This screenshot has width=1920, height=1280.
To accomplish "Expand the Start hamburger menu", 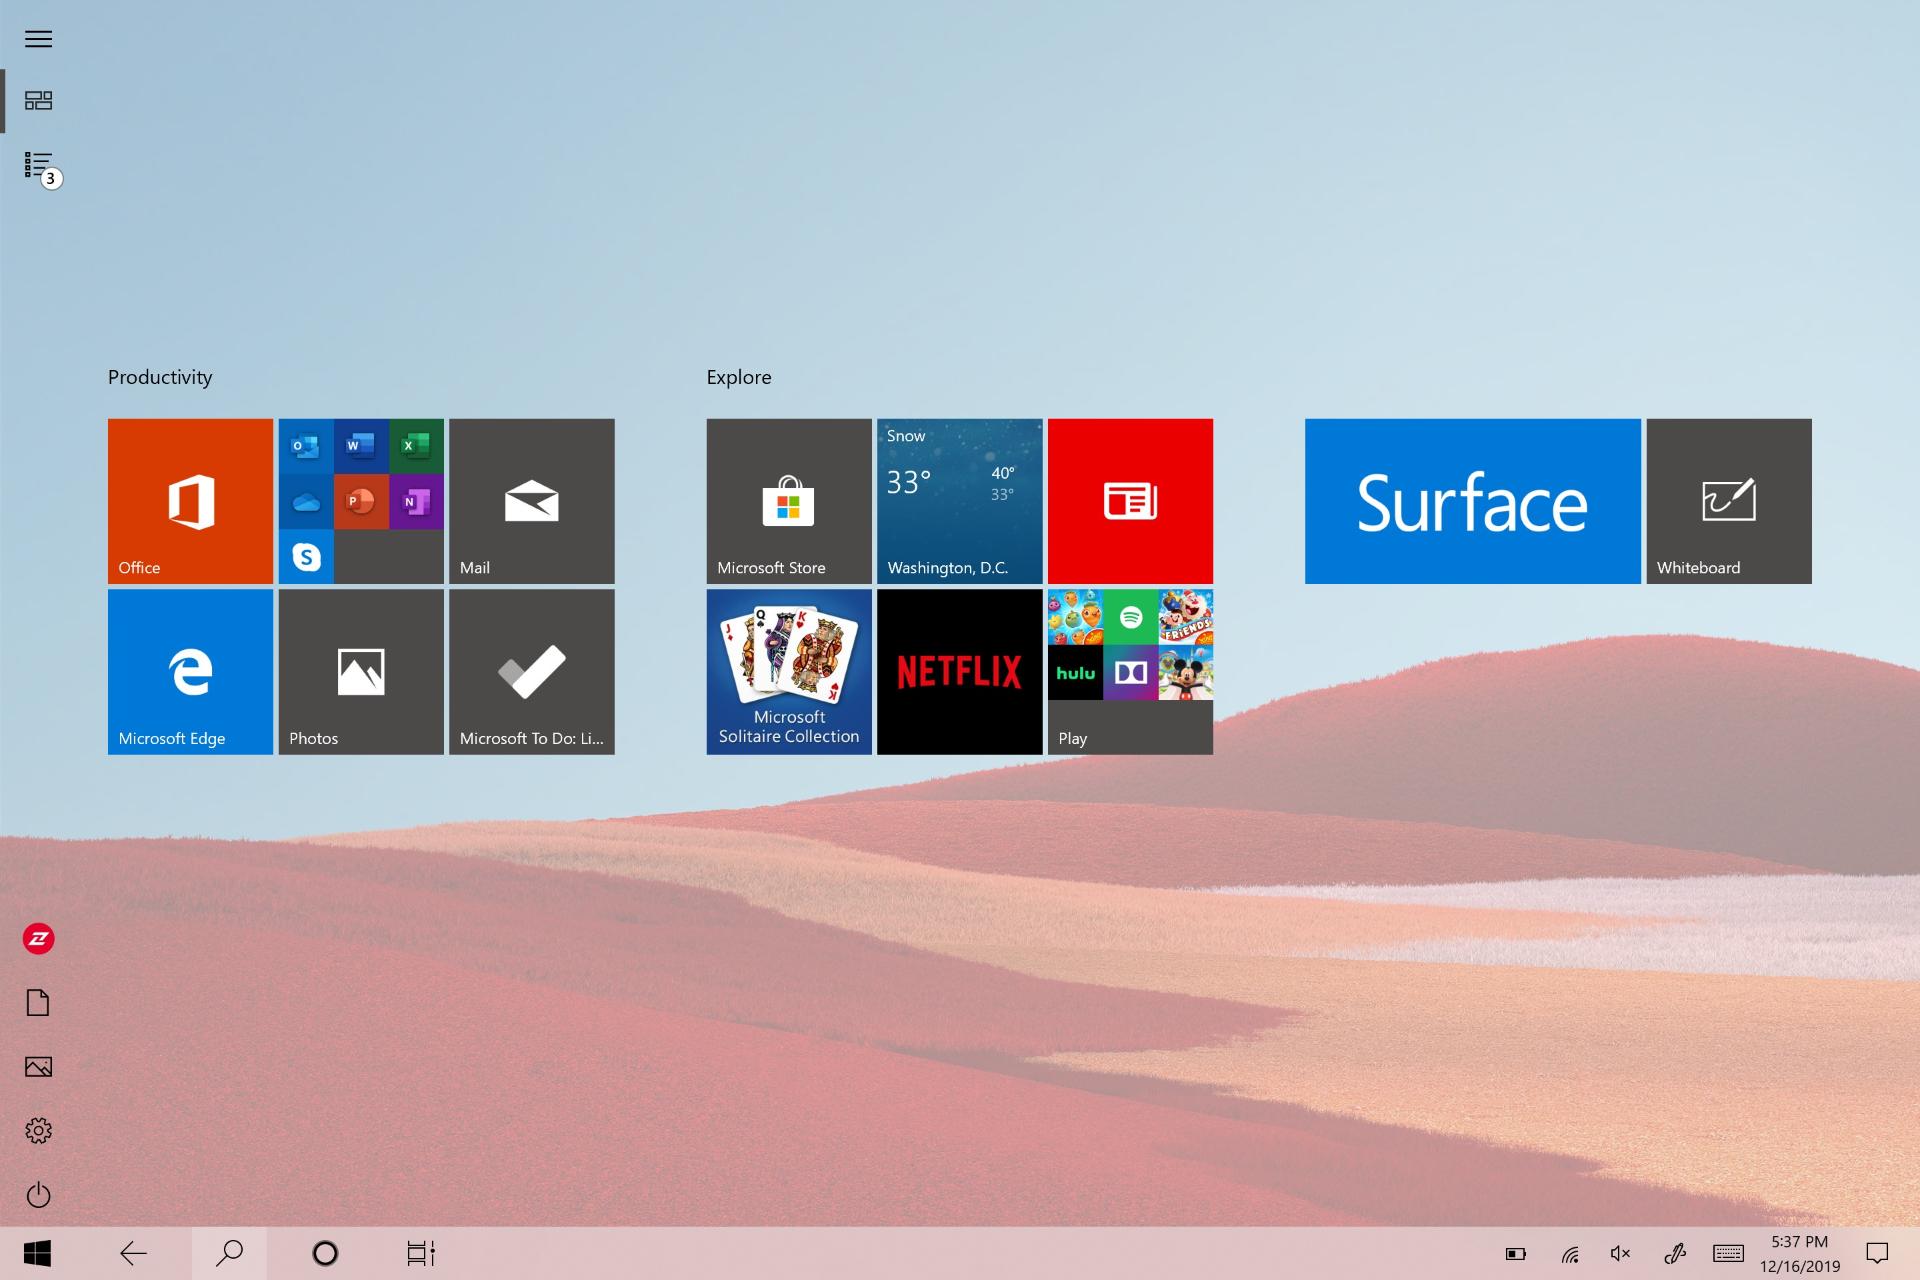I will point(38,39).
